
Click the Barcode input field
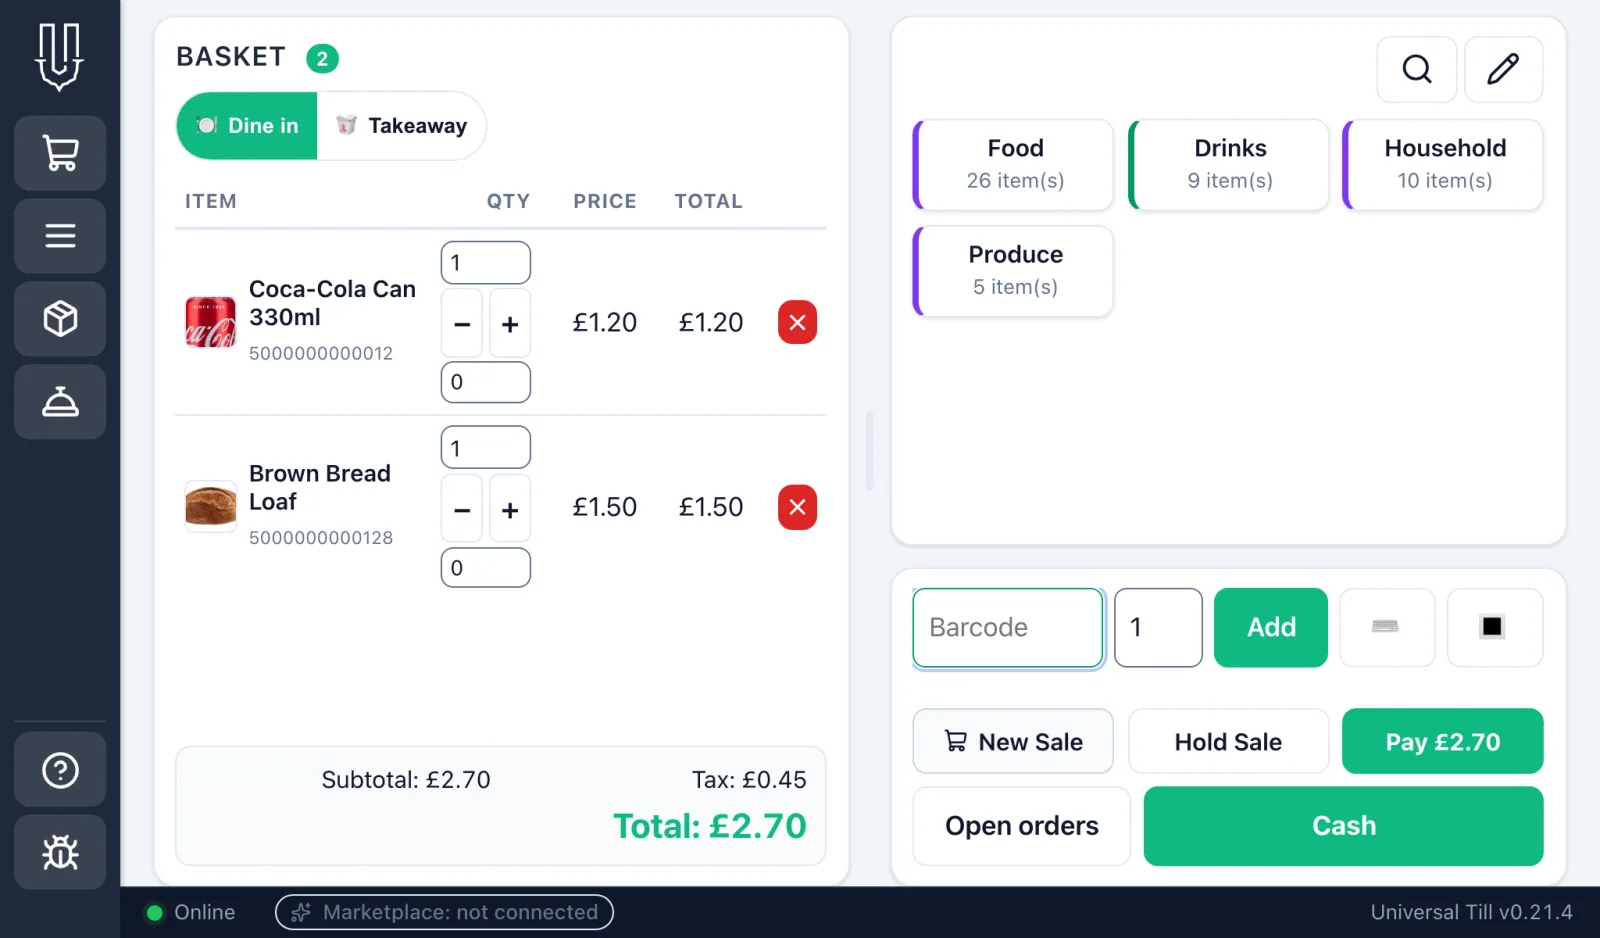coord(1008,627)
